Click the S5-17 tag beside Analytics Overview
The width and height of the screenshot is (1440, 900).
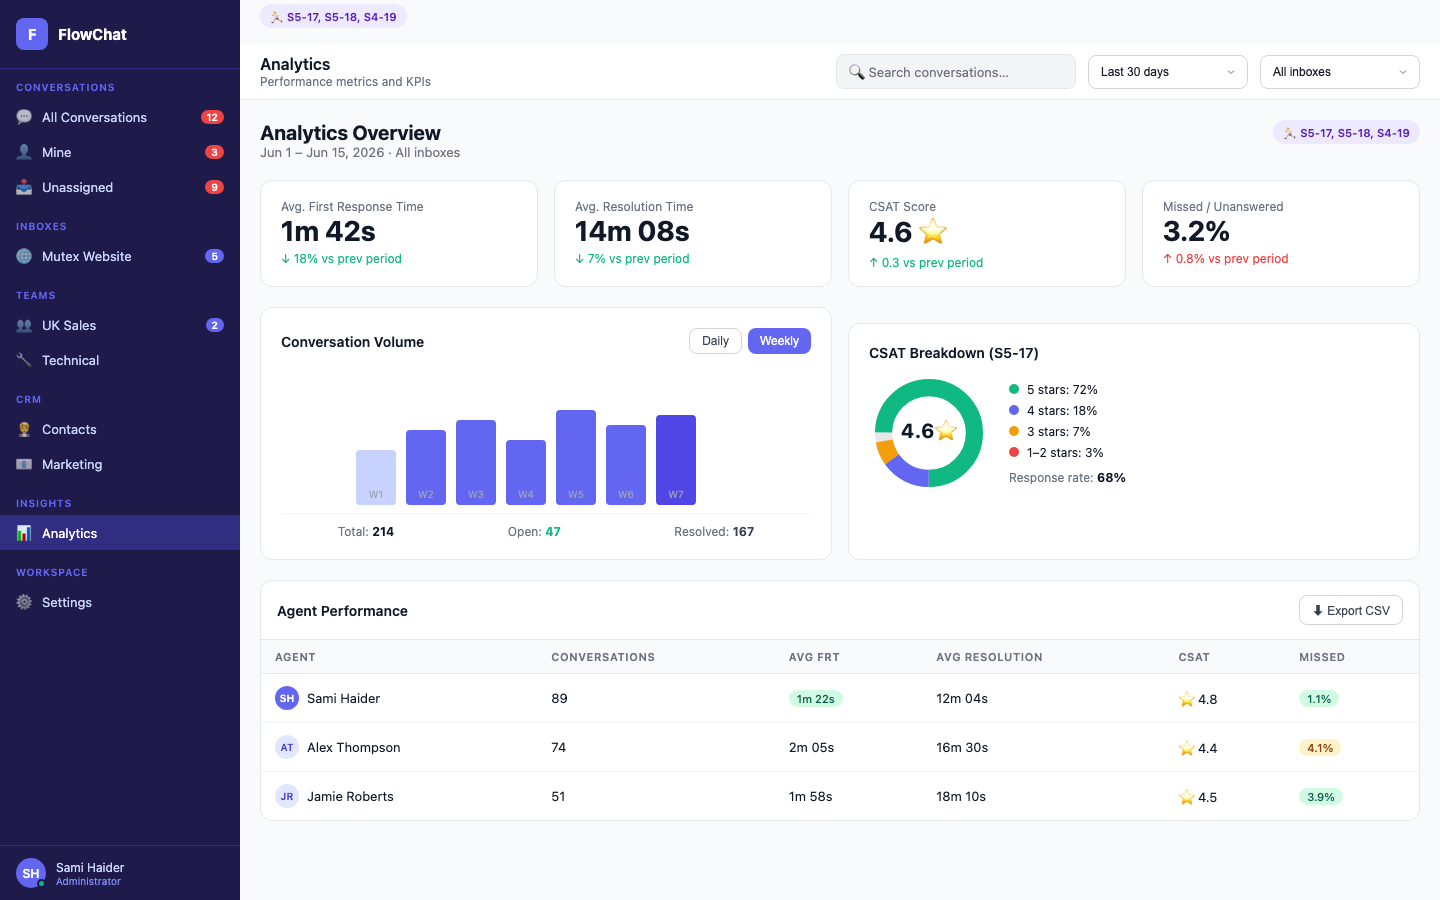(1346, 133)
